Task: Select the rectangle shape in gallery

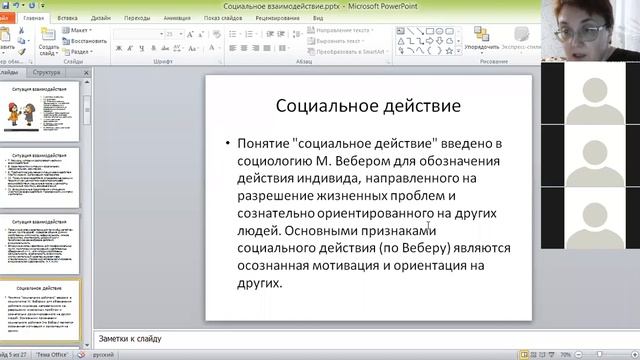Action: [429, 31]
